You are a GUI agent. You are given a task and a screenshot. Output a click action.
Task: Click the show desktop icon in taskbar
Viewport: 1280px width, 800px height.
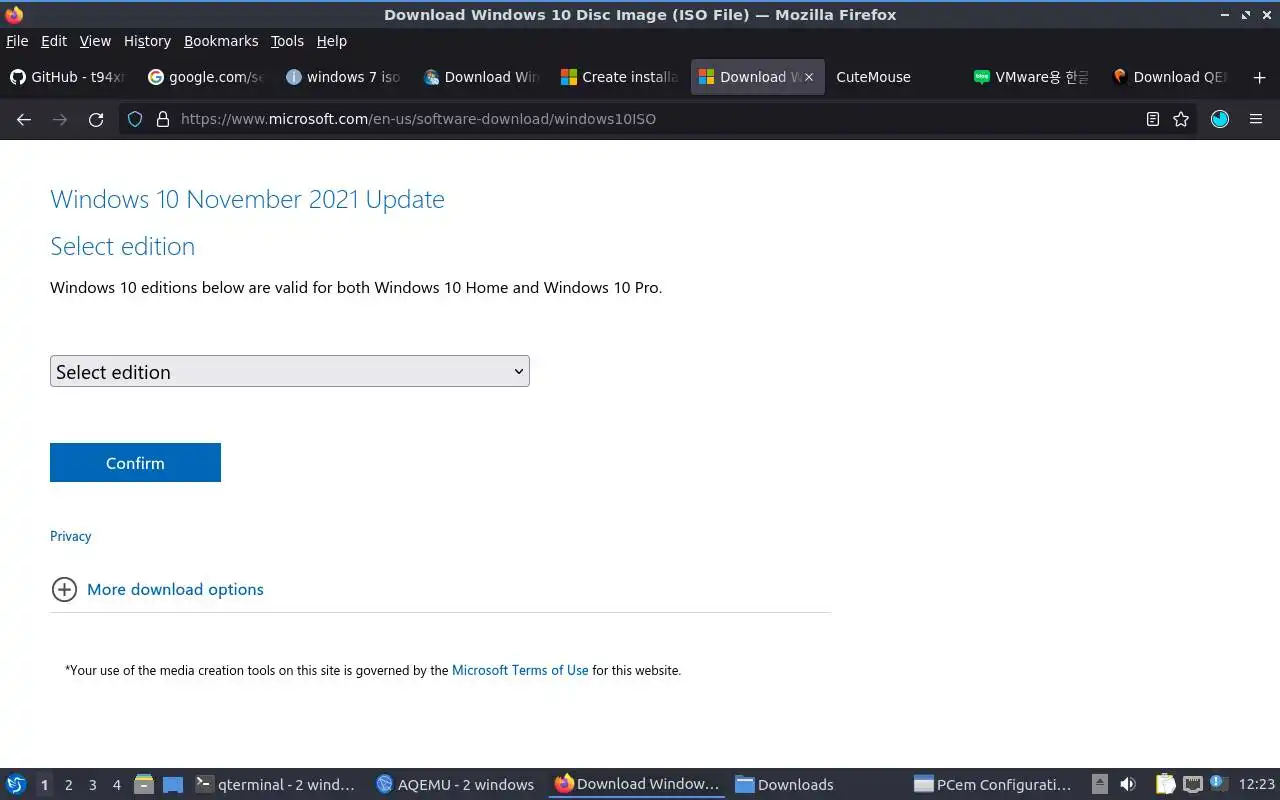(173, 785)
